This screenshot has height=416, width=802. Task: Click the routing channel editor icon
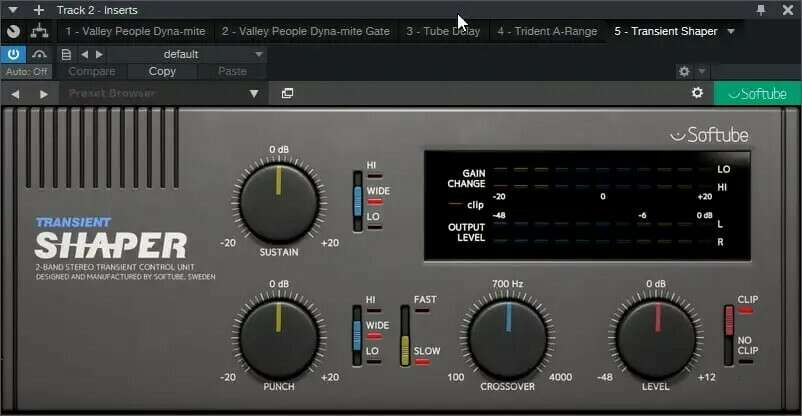coord(39,31)
